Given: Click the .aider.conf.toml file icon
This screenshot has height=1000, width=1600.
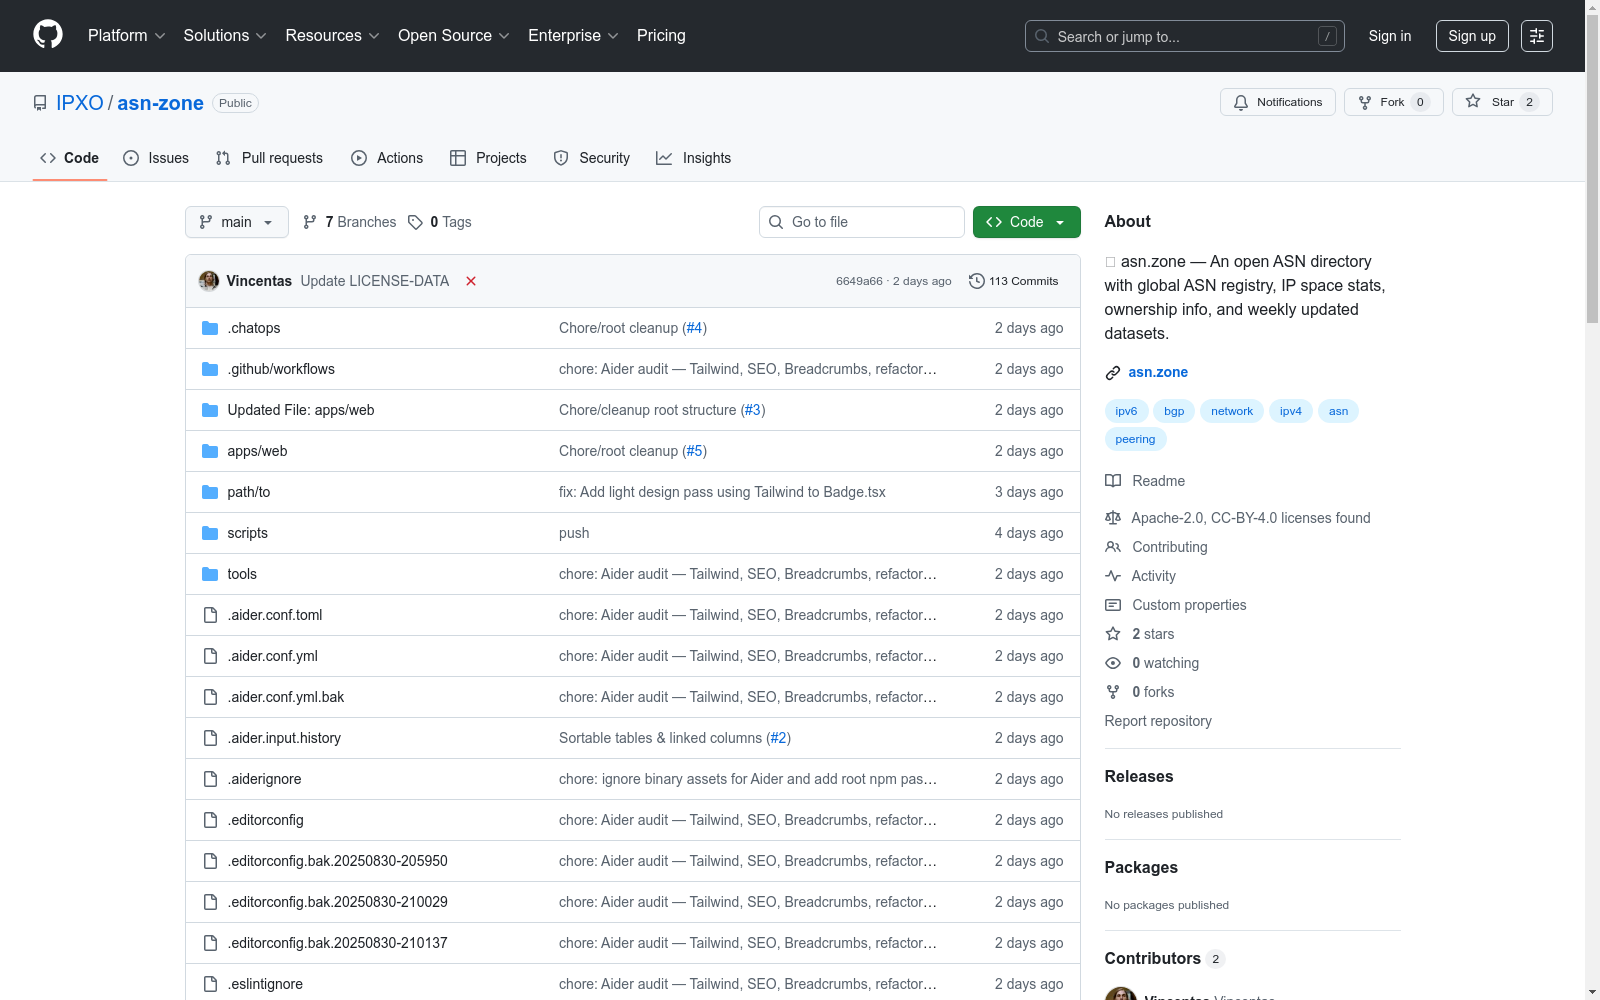Looking at the screenshot, I should pos(210,615).
